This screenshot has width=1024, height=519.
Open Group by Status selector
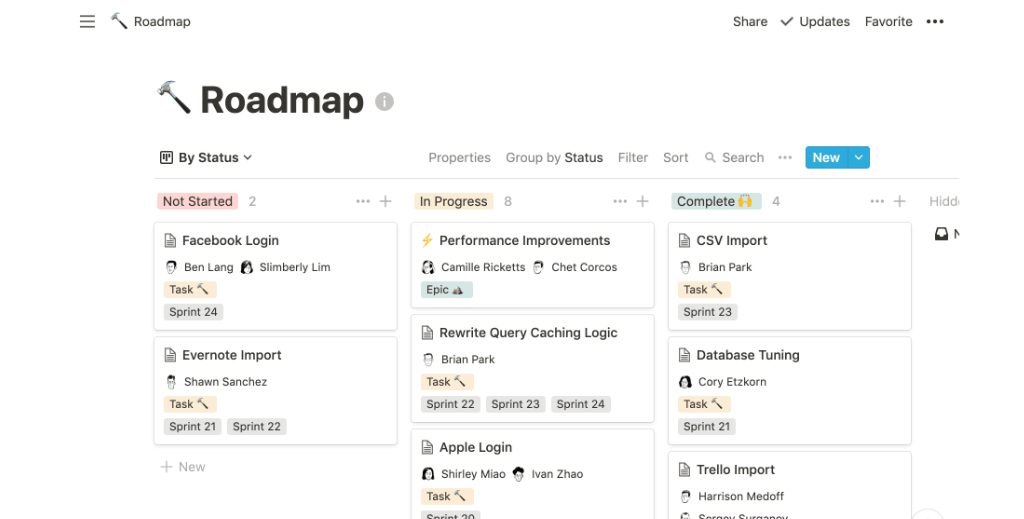554,158
